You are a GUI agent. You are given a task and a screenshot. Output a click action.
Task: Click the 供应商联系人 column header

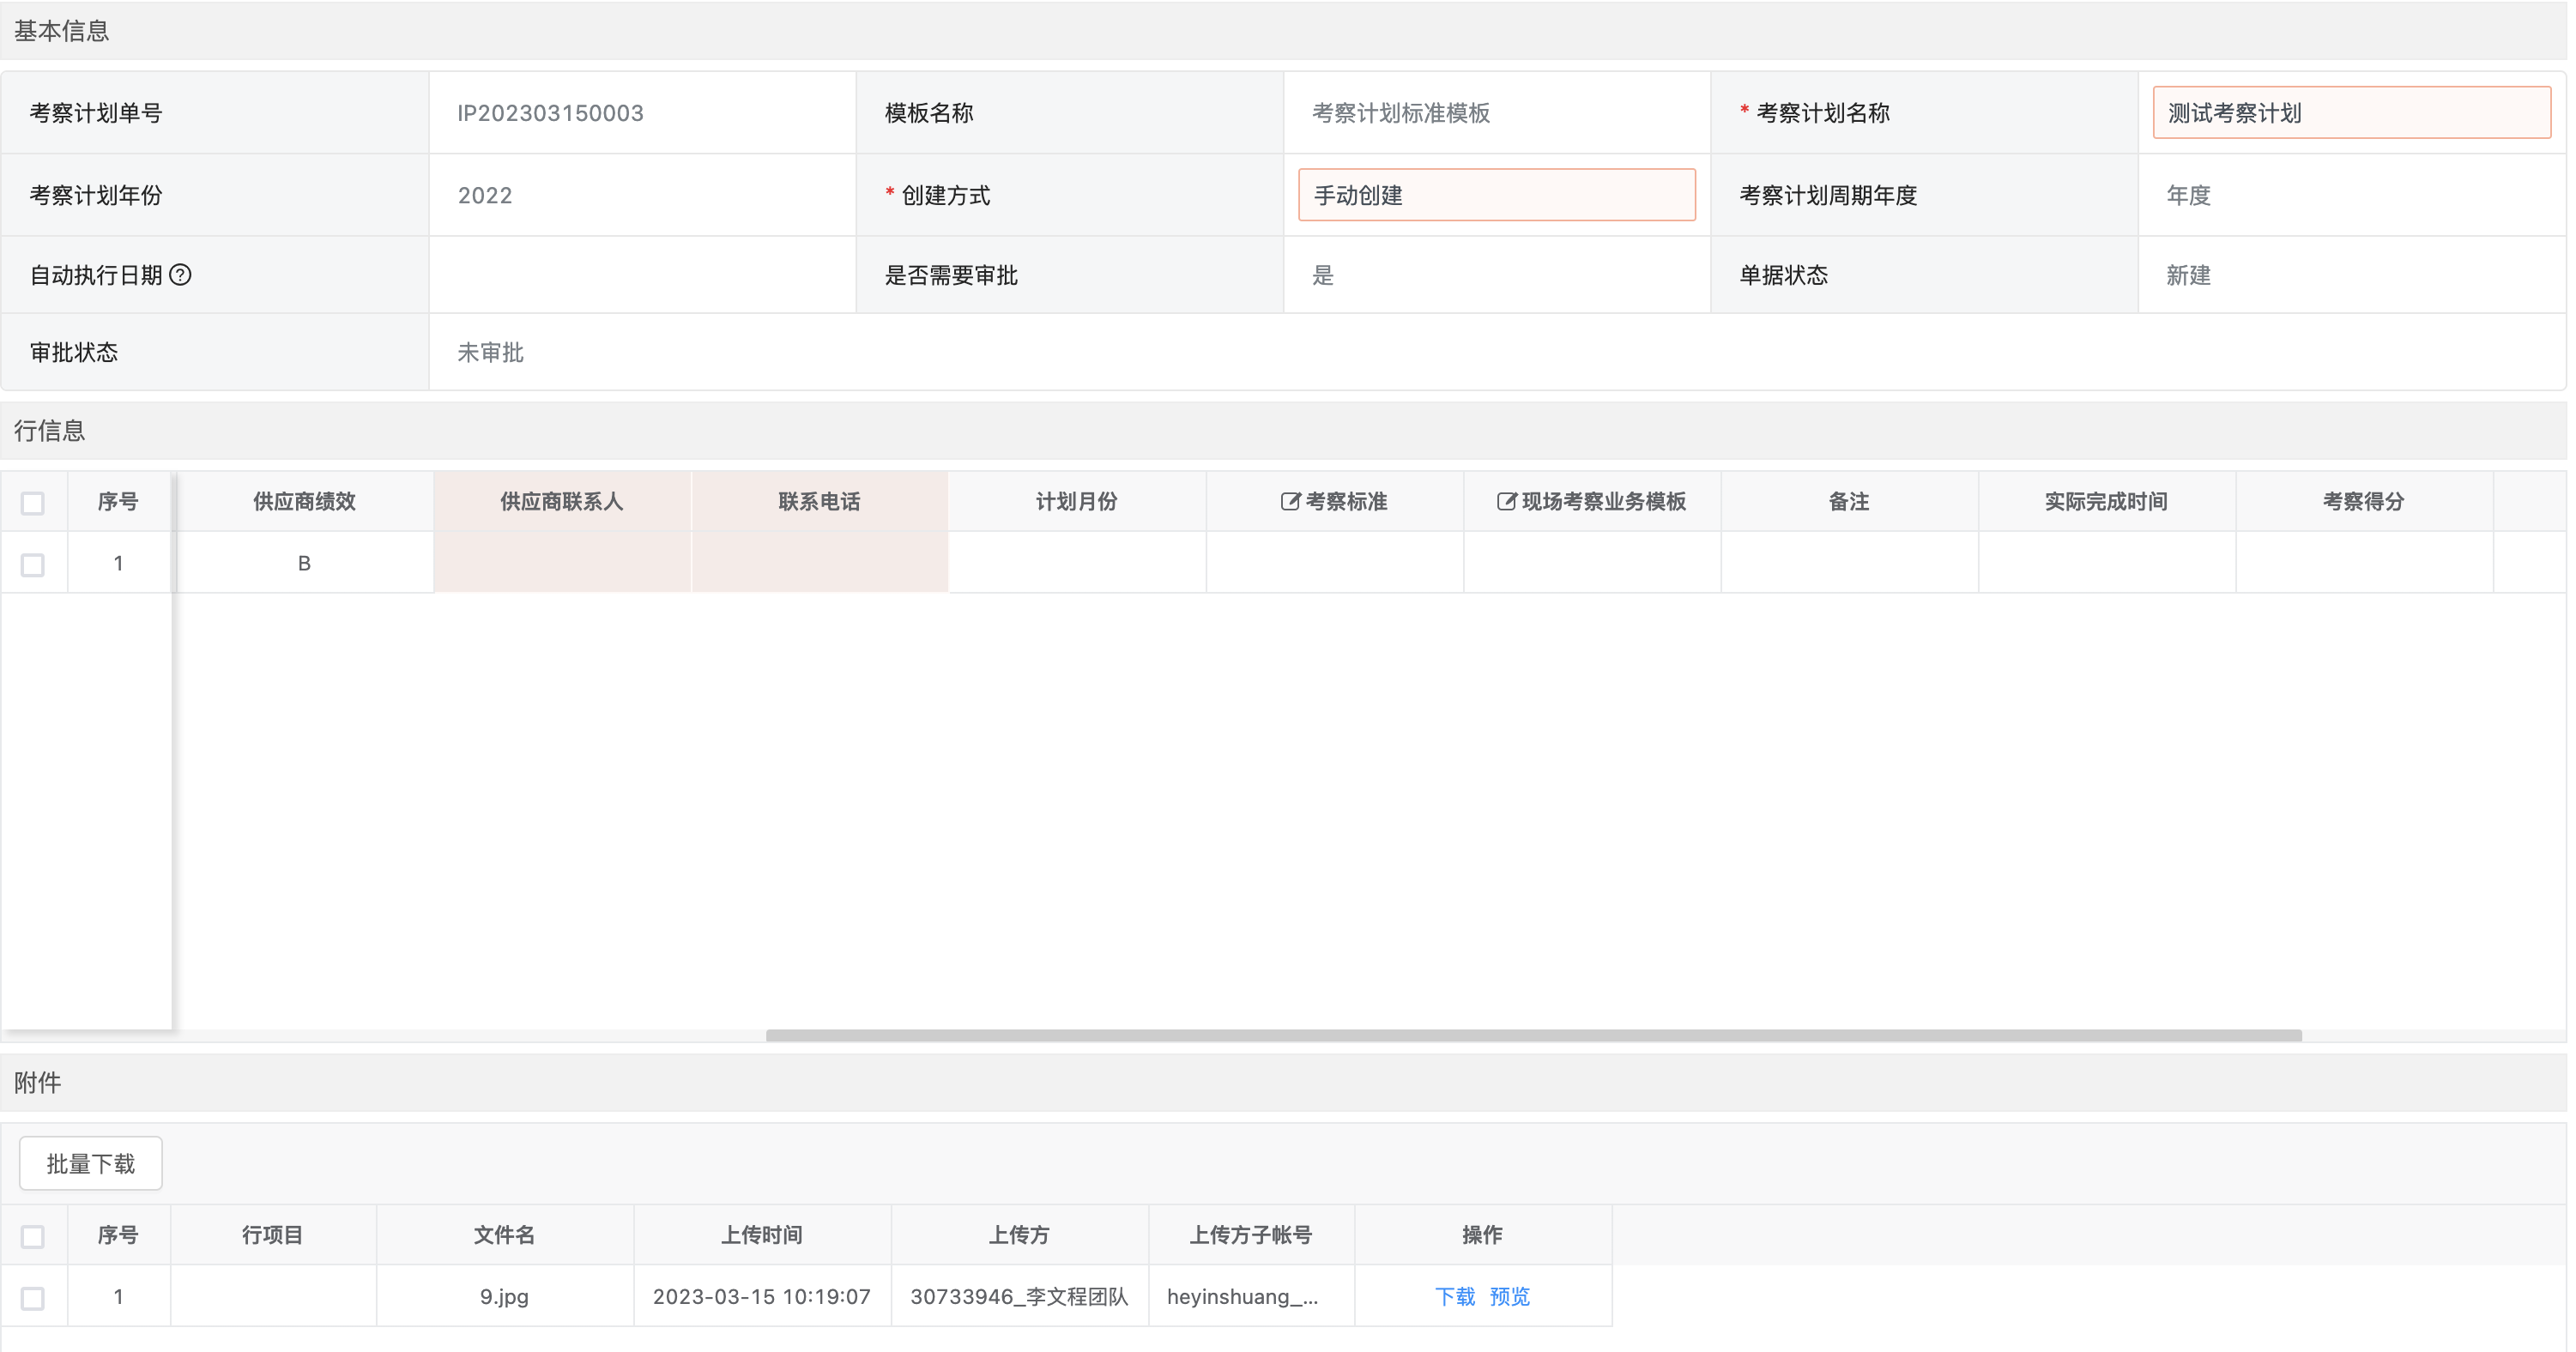pos(561,501)
